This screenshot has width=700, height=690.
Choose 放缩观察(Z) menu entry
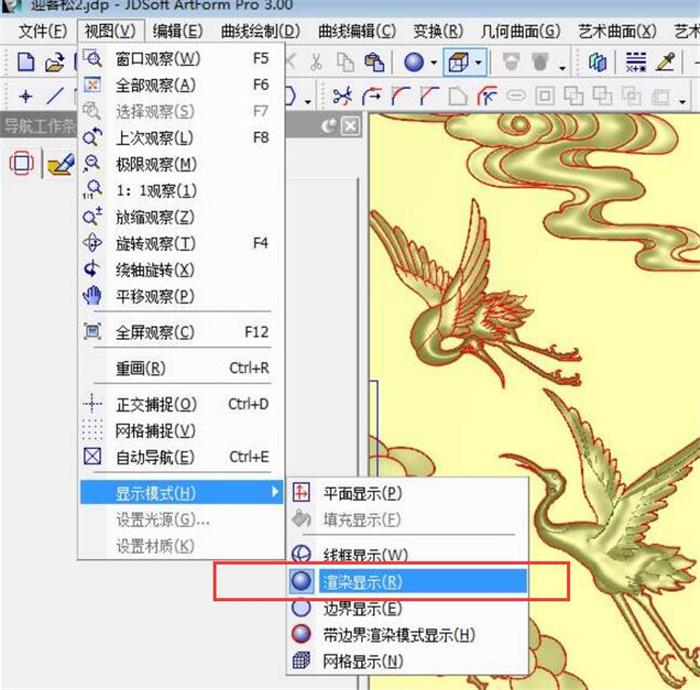pyautogui.click(x=182, y=217)
